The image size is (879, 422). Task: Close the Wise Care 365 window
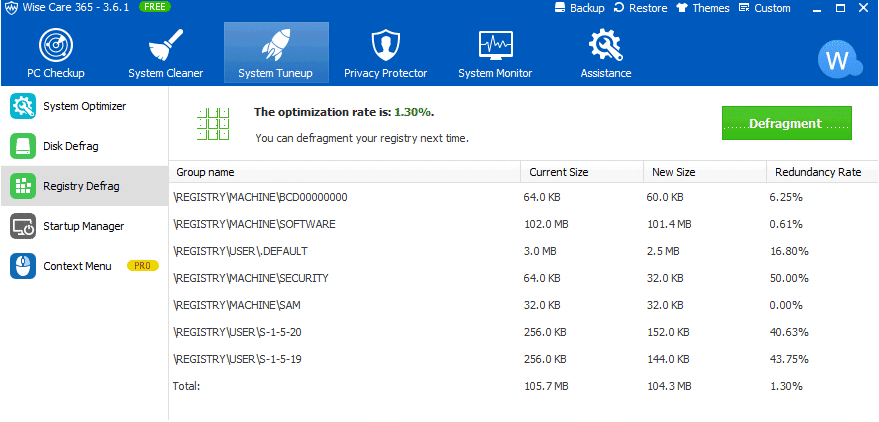862,8
